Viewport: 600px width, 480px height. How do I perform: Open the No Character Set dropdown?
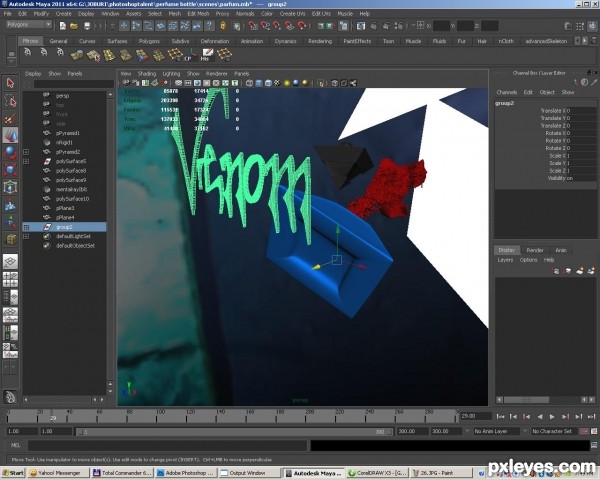coord(554,431)
